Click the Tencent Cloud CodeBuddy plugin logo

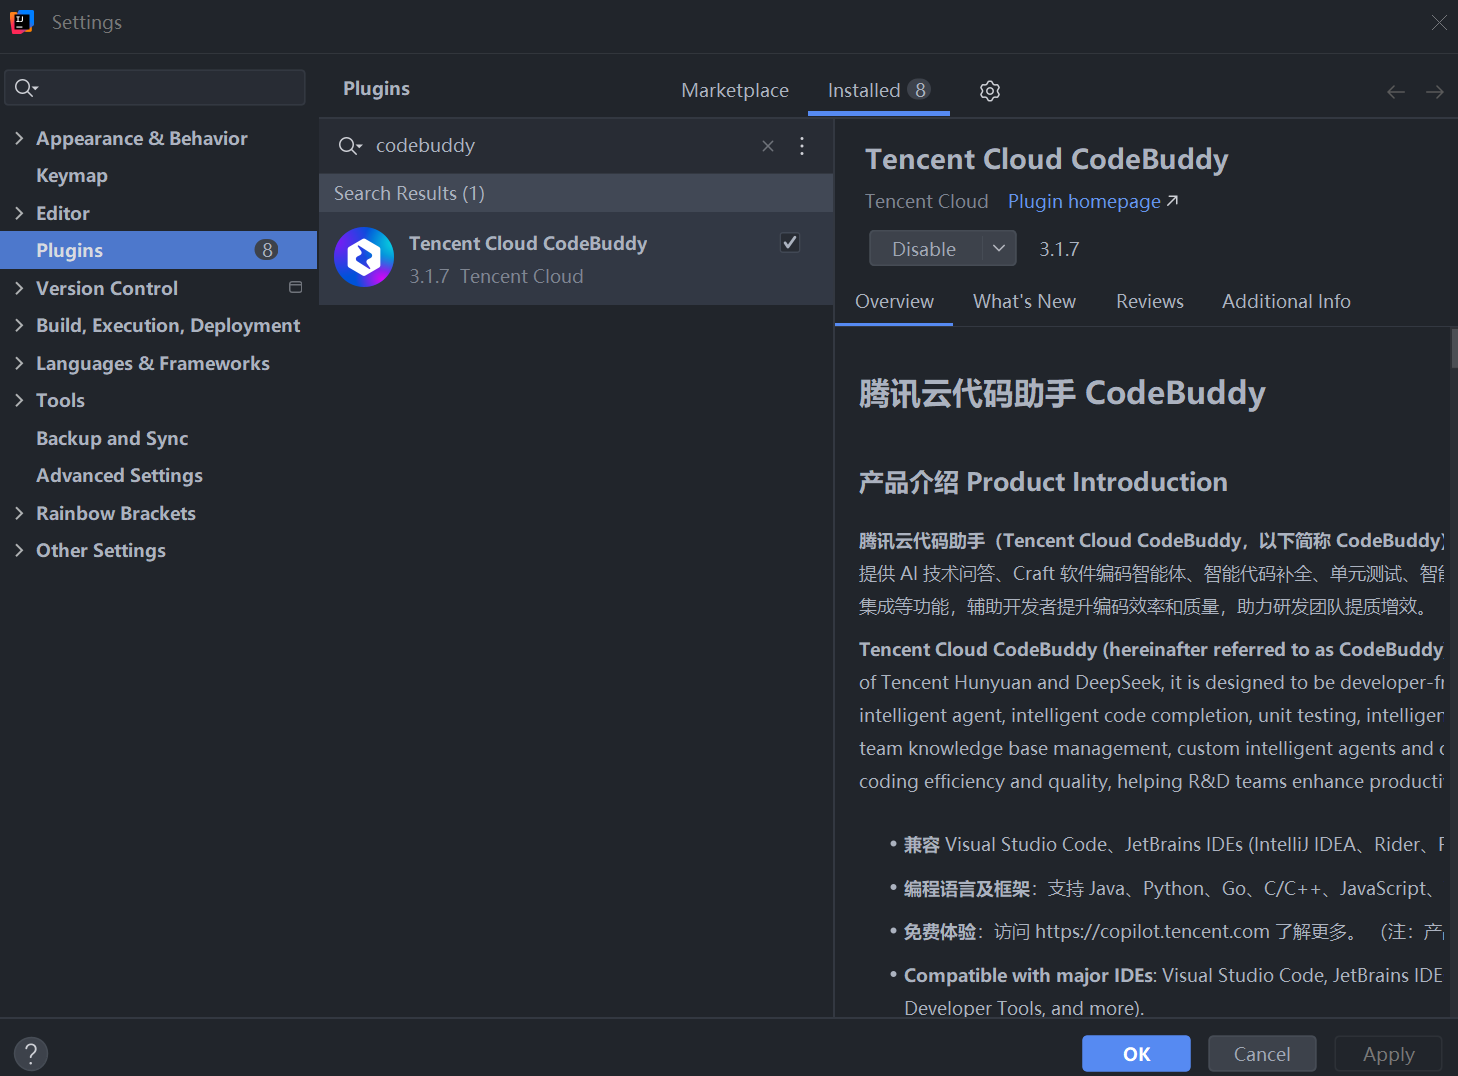(364, 258)
